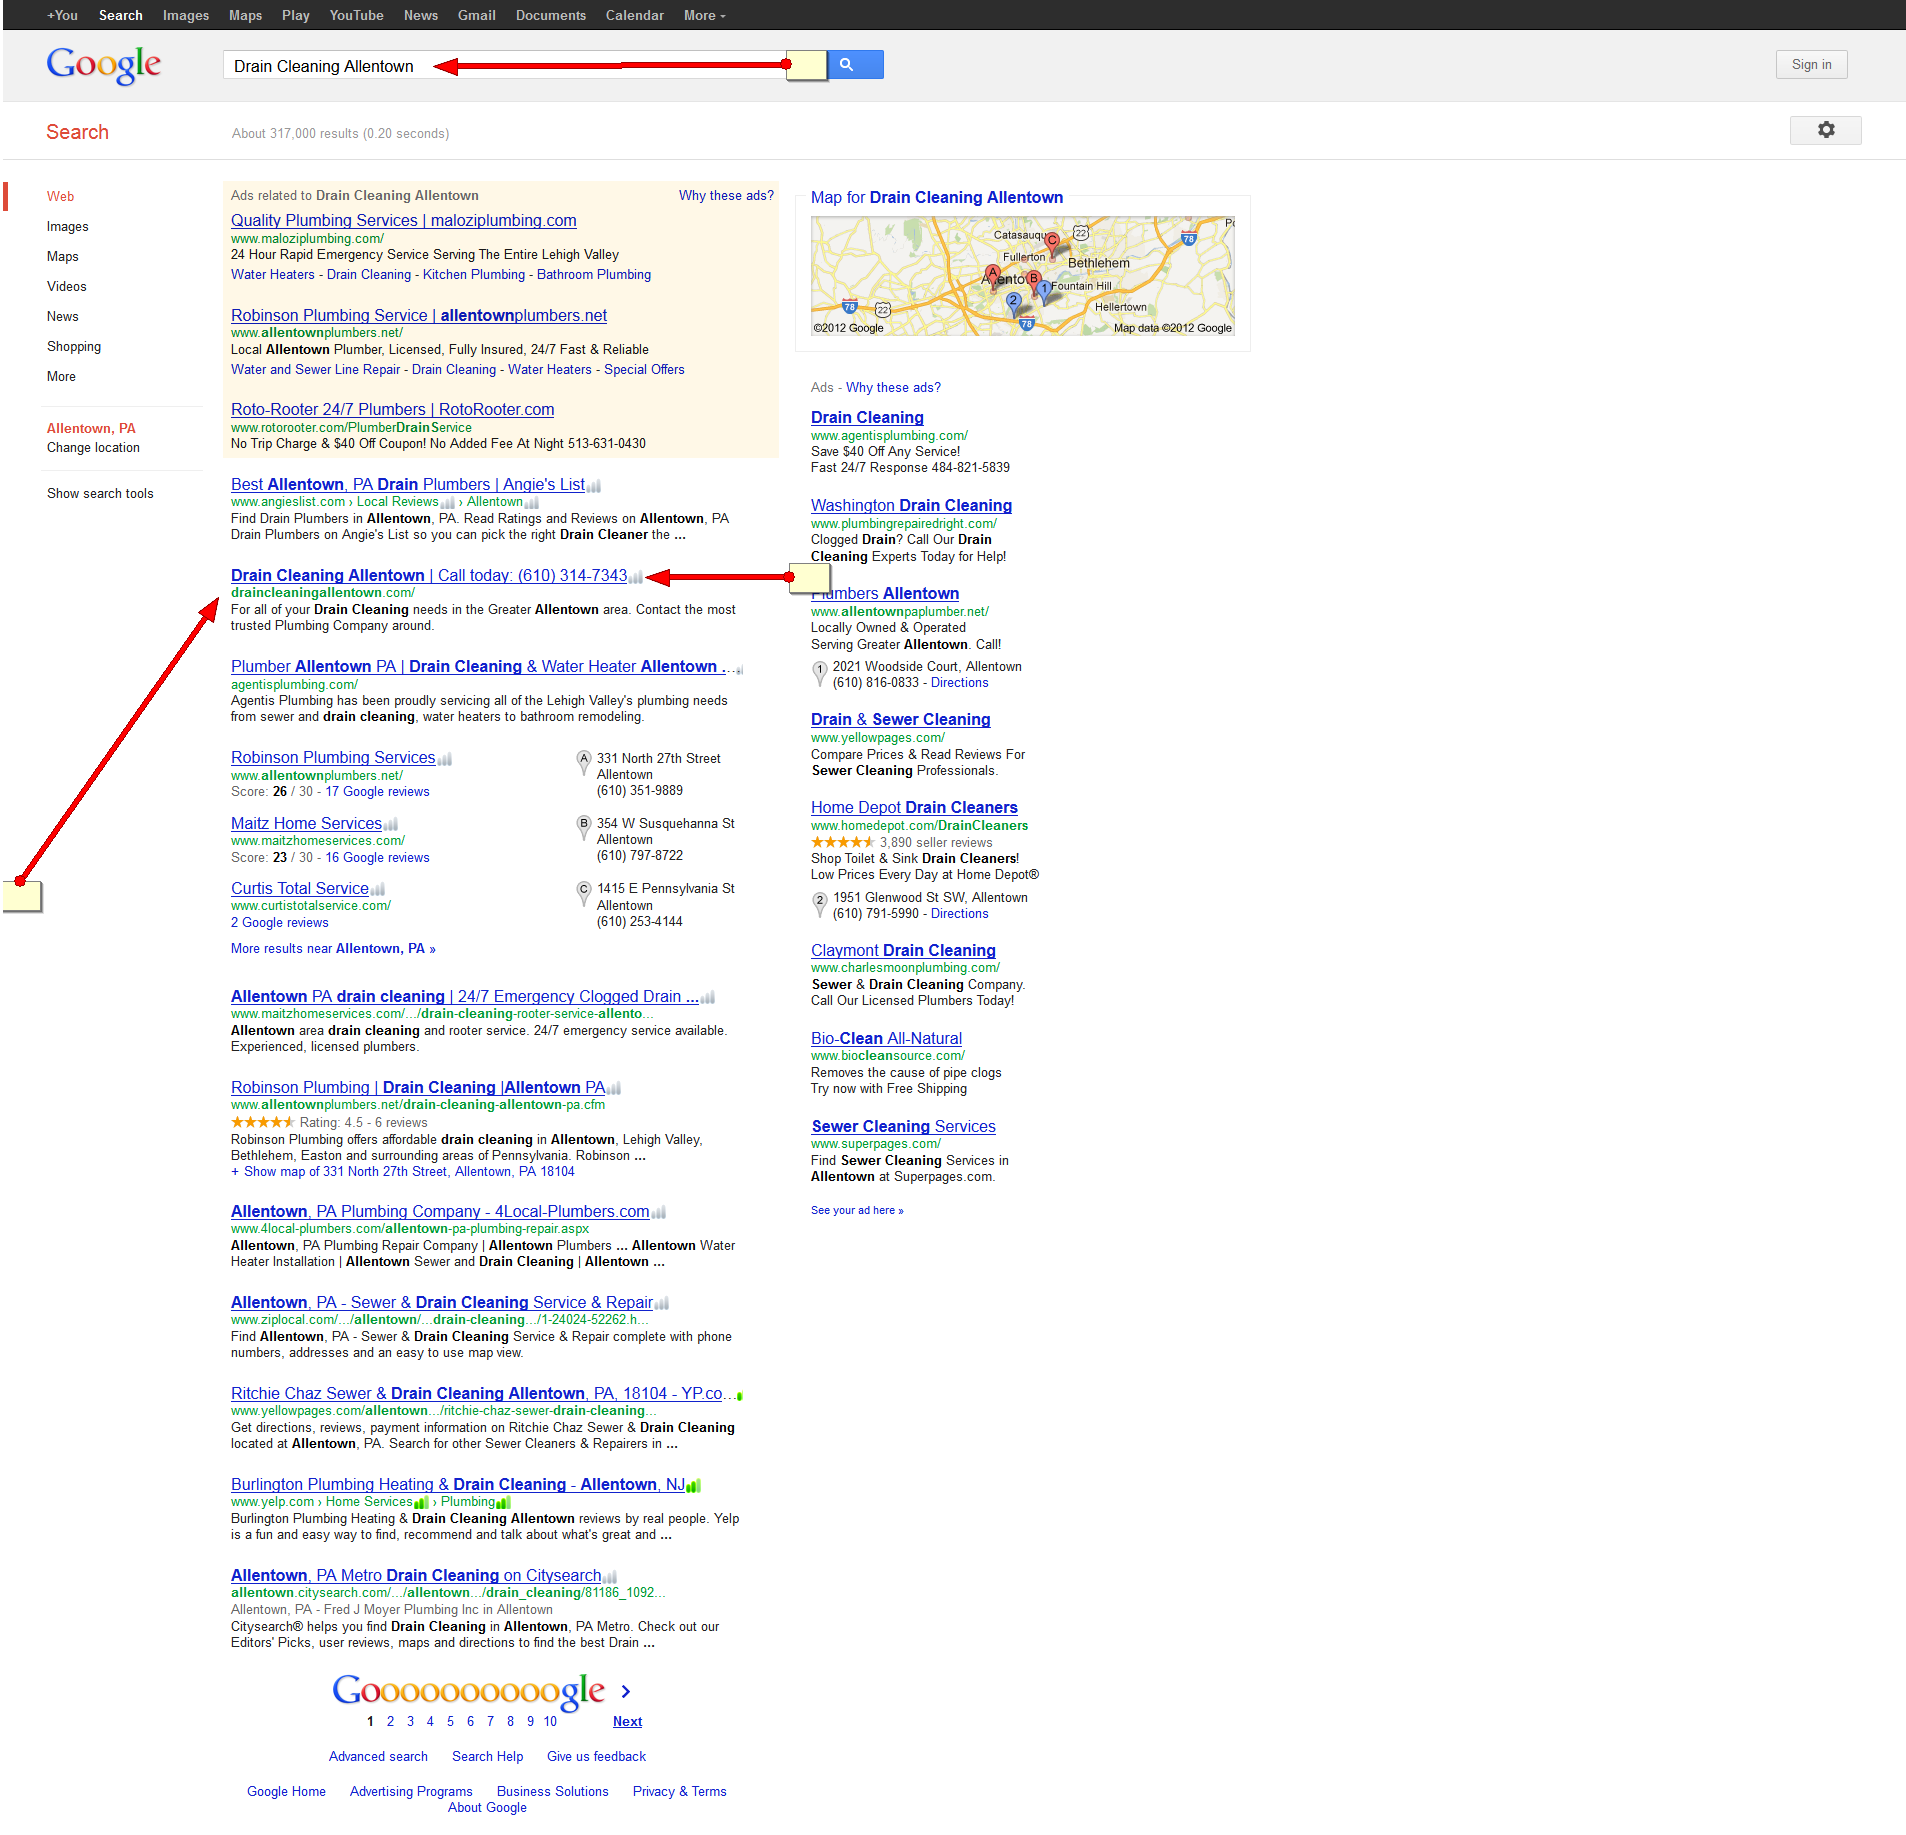Click the next-page arrow beside the Goooogle logo
This screenshot has height=1835, width=1906.
(x=626, y=1691)
